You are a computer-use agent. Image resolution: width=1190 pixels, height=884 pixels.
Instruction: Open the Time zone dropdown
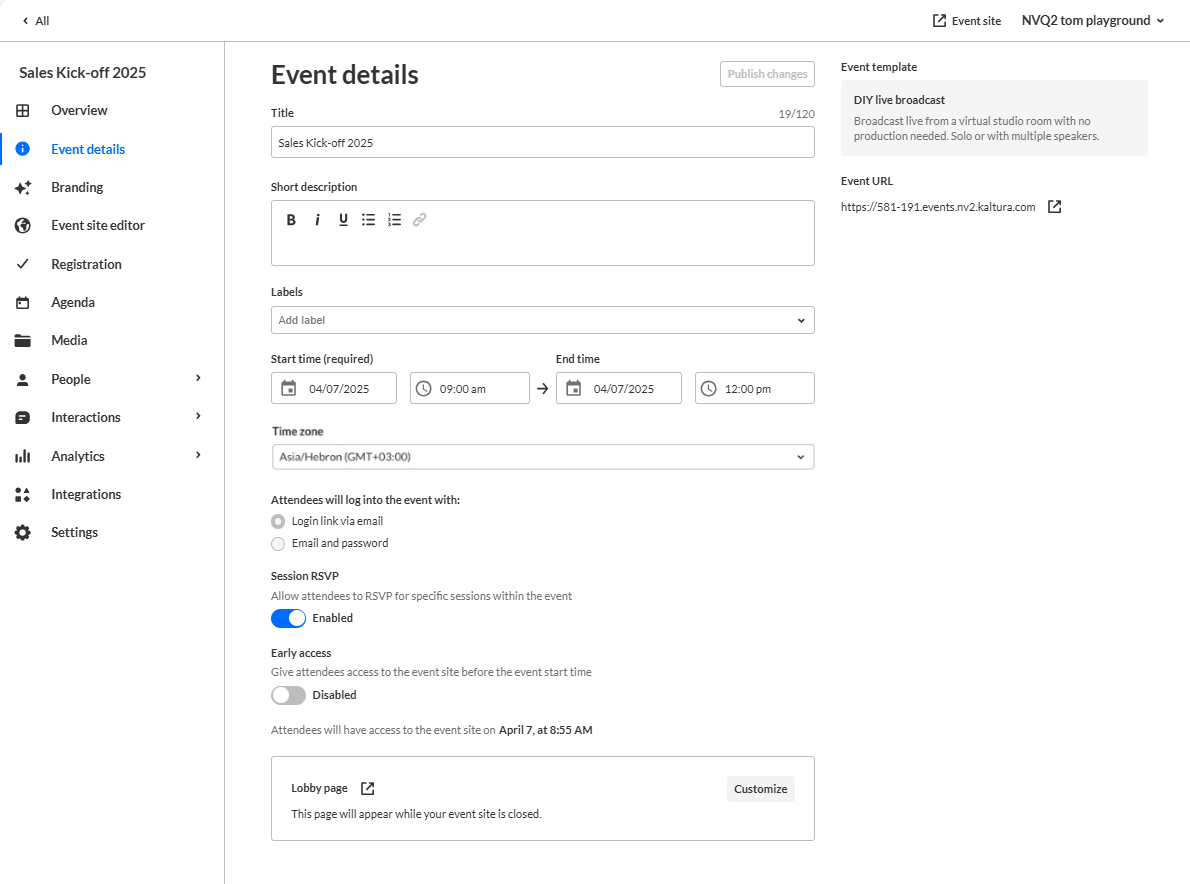pos(542,457)
